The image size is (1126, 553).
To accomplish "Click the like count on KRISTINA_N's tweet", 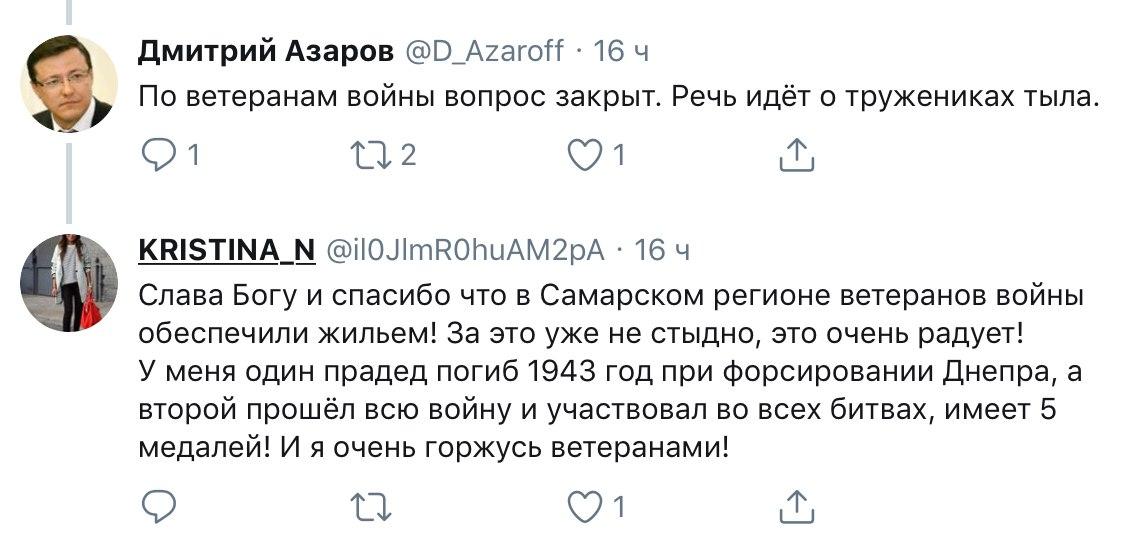I will click(x=619, y=508).
